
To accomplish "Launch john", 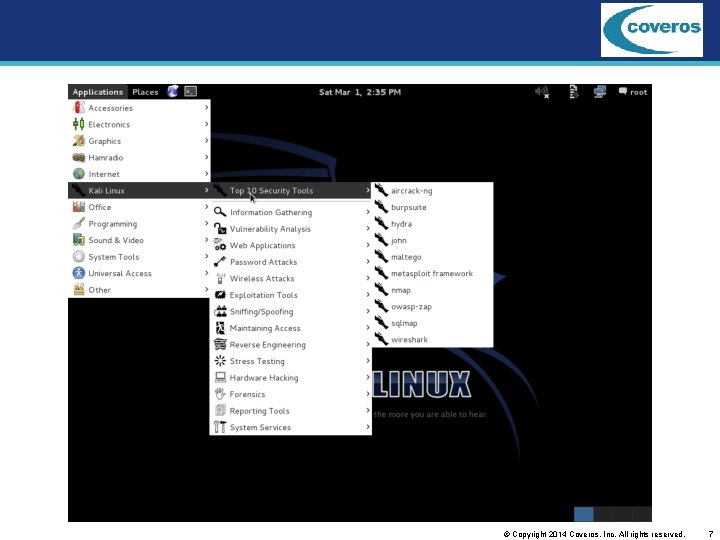I will pos(433,240).
